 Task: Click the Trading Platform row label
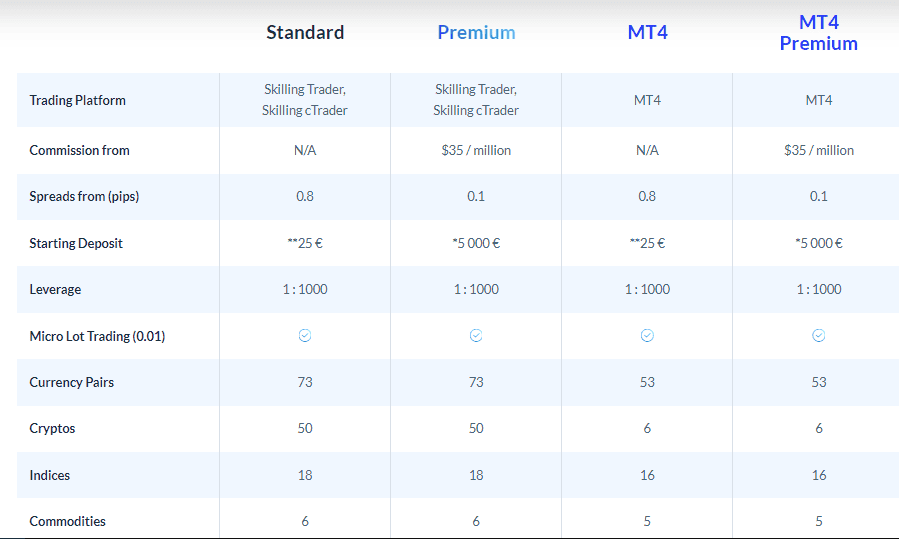point(77,100)
